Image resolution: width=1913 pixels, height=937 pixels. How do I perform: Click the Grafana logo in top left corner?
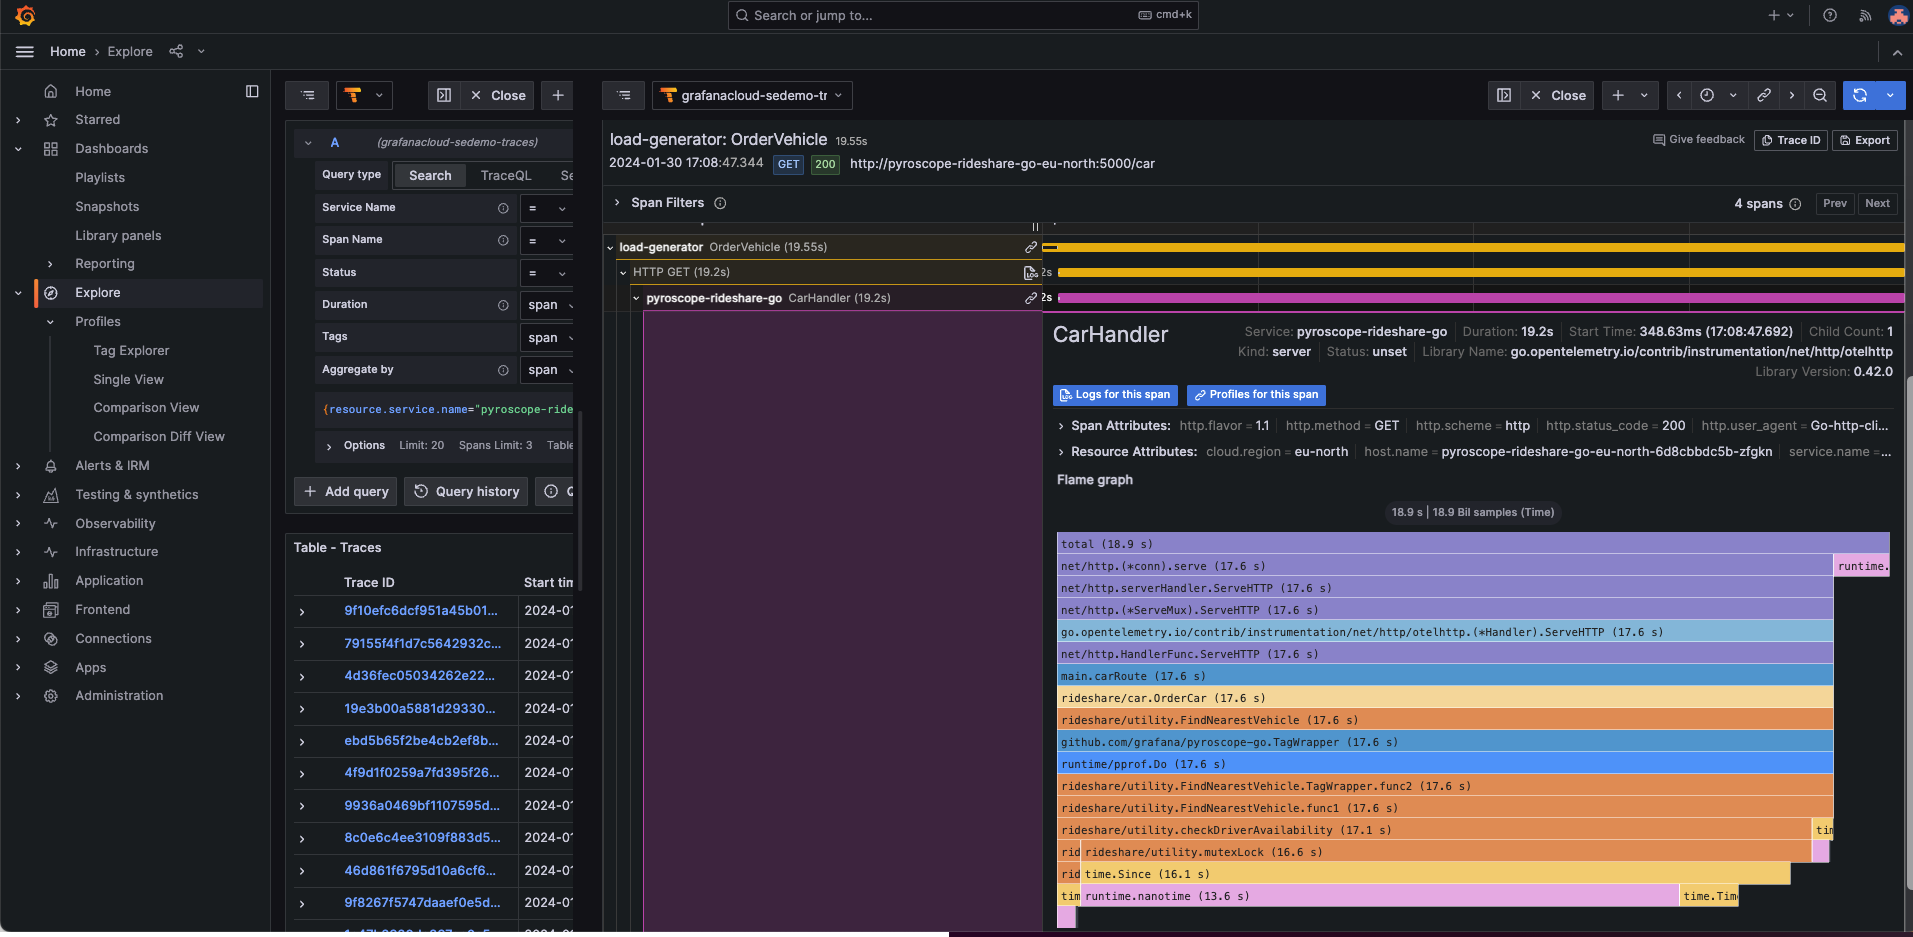pos(25,15)
